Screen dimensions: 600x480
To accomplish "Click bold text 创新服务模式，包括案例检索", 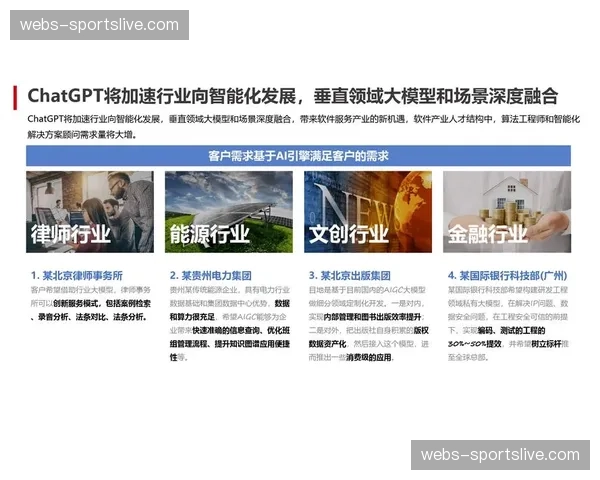I will [102, 304].
